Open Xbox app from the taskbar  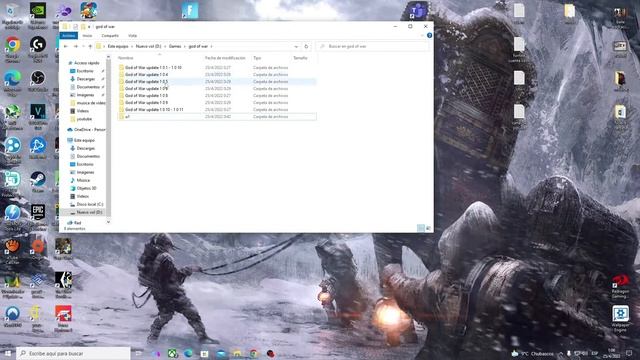(x=173, y=354)
